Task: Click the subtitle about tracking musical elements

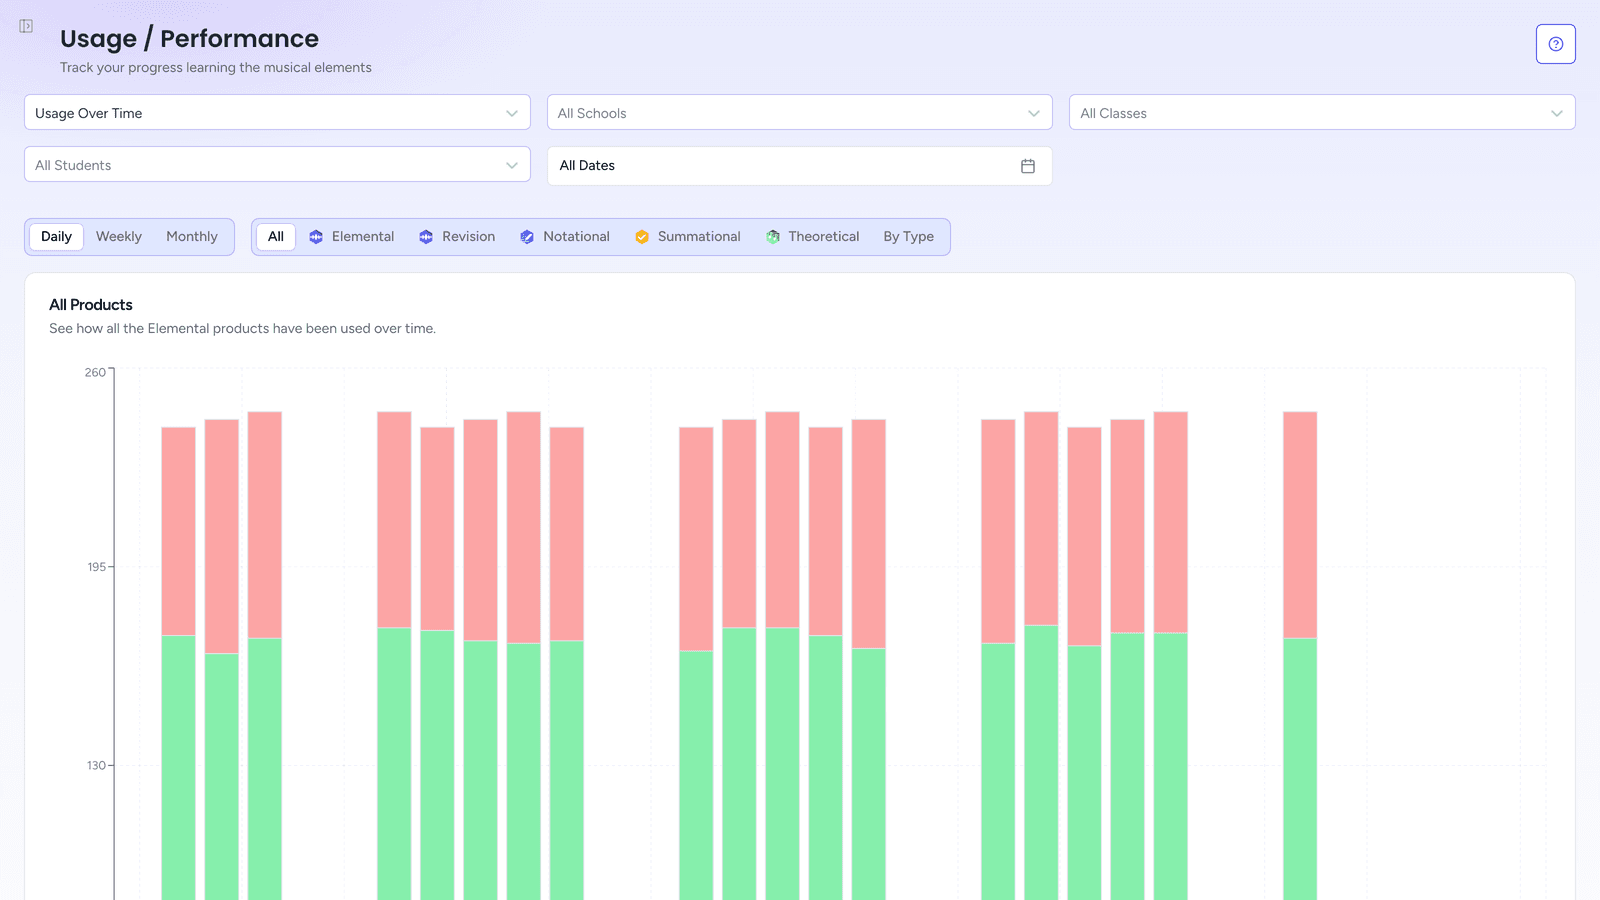Action: point(215,68)
